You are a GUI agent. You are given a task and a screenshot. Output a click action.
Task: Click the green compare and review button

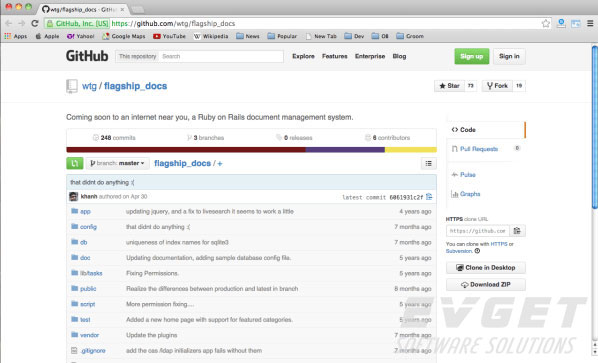click(x=75, y=163)
